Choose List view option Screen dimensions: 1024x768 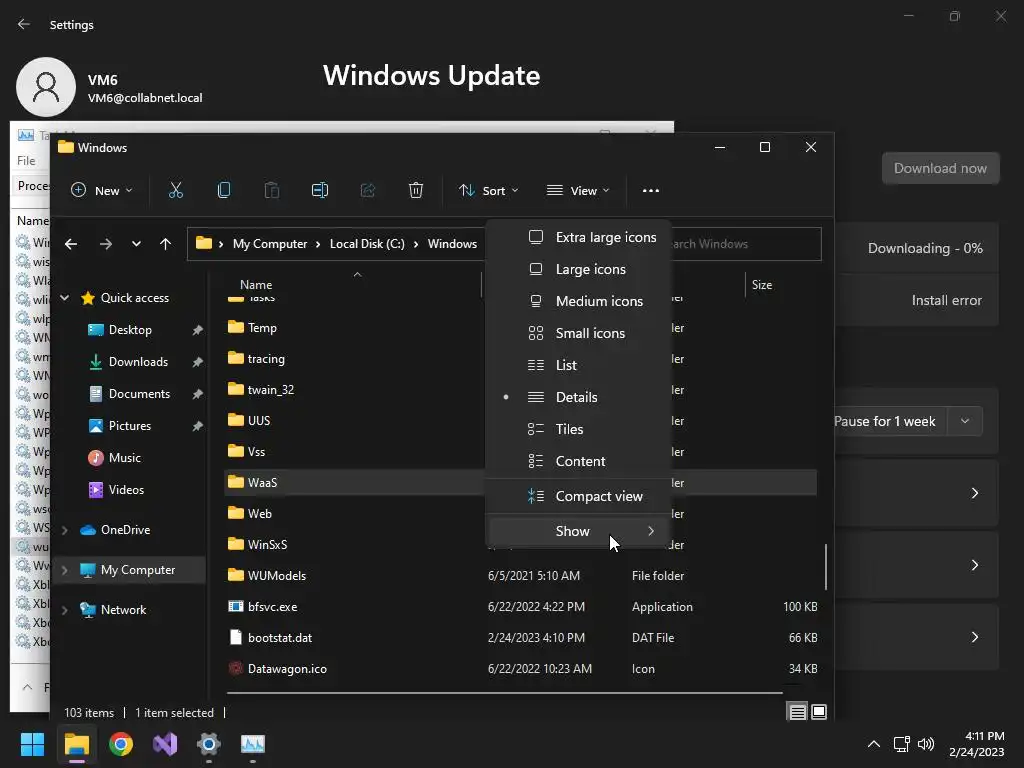coord(579,365)
